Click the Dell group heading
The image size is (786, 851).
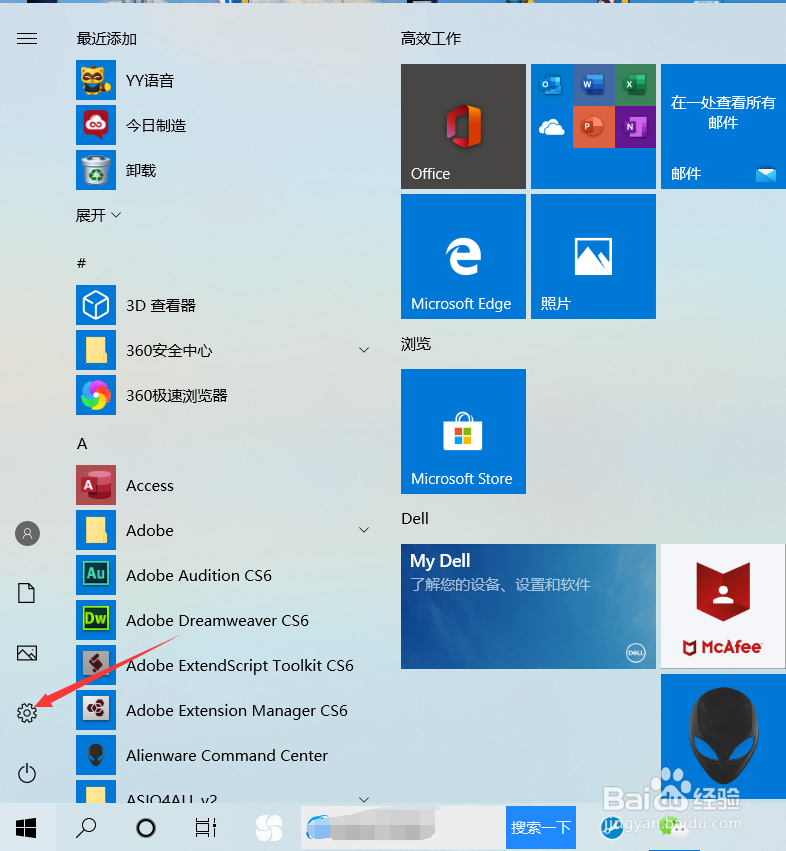click(415, 519)
